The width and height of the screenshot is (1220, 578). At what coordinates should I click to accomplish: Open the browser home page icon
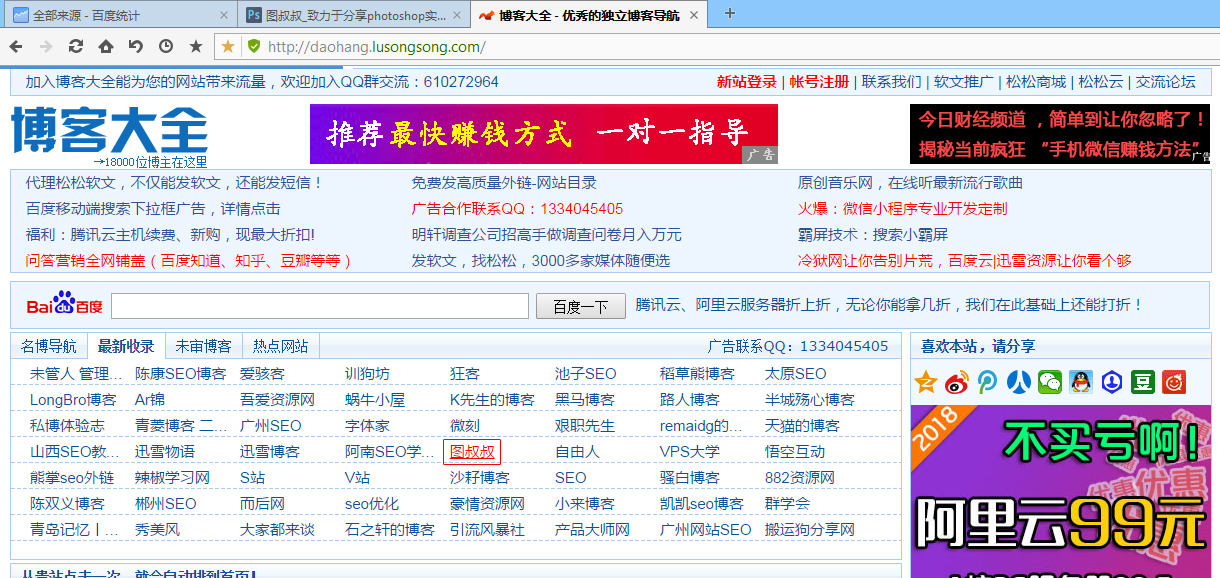(x=106, y=46)
